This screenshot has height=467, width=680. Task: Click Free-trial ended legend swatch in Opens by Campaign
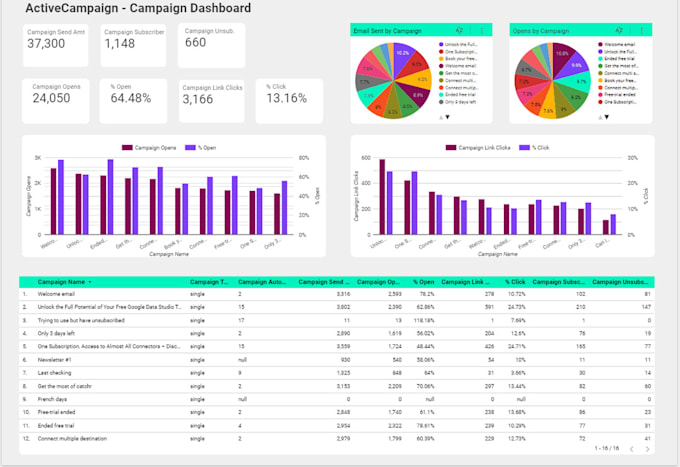coord(600,95)
